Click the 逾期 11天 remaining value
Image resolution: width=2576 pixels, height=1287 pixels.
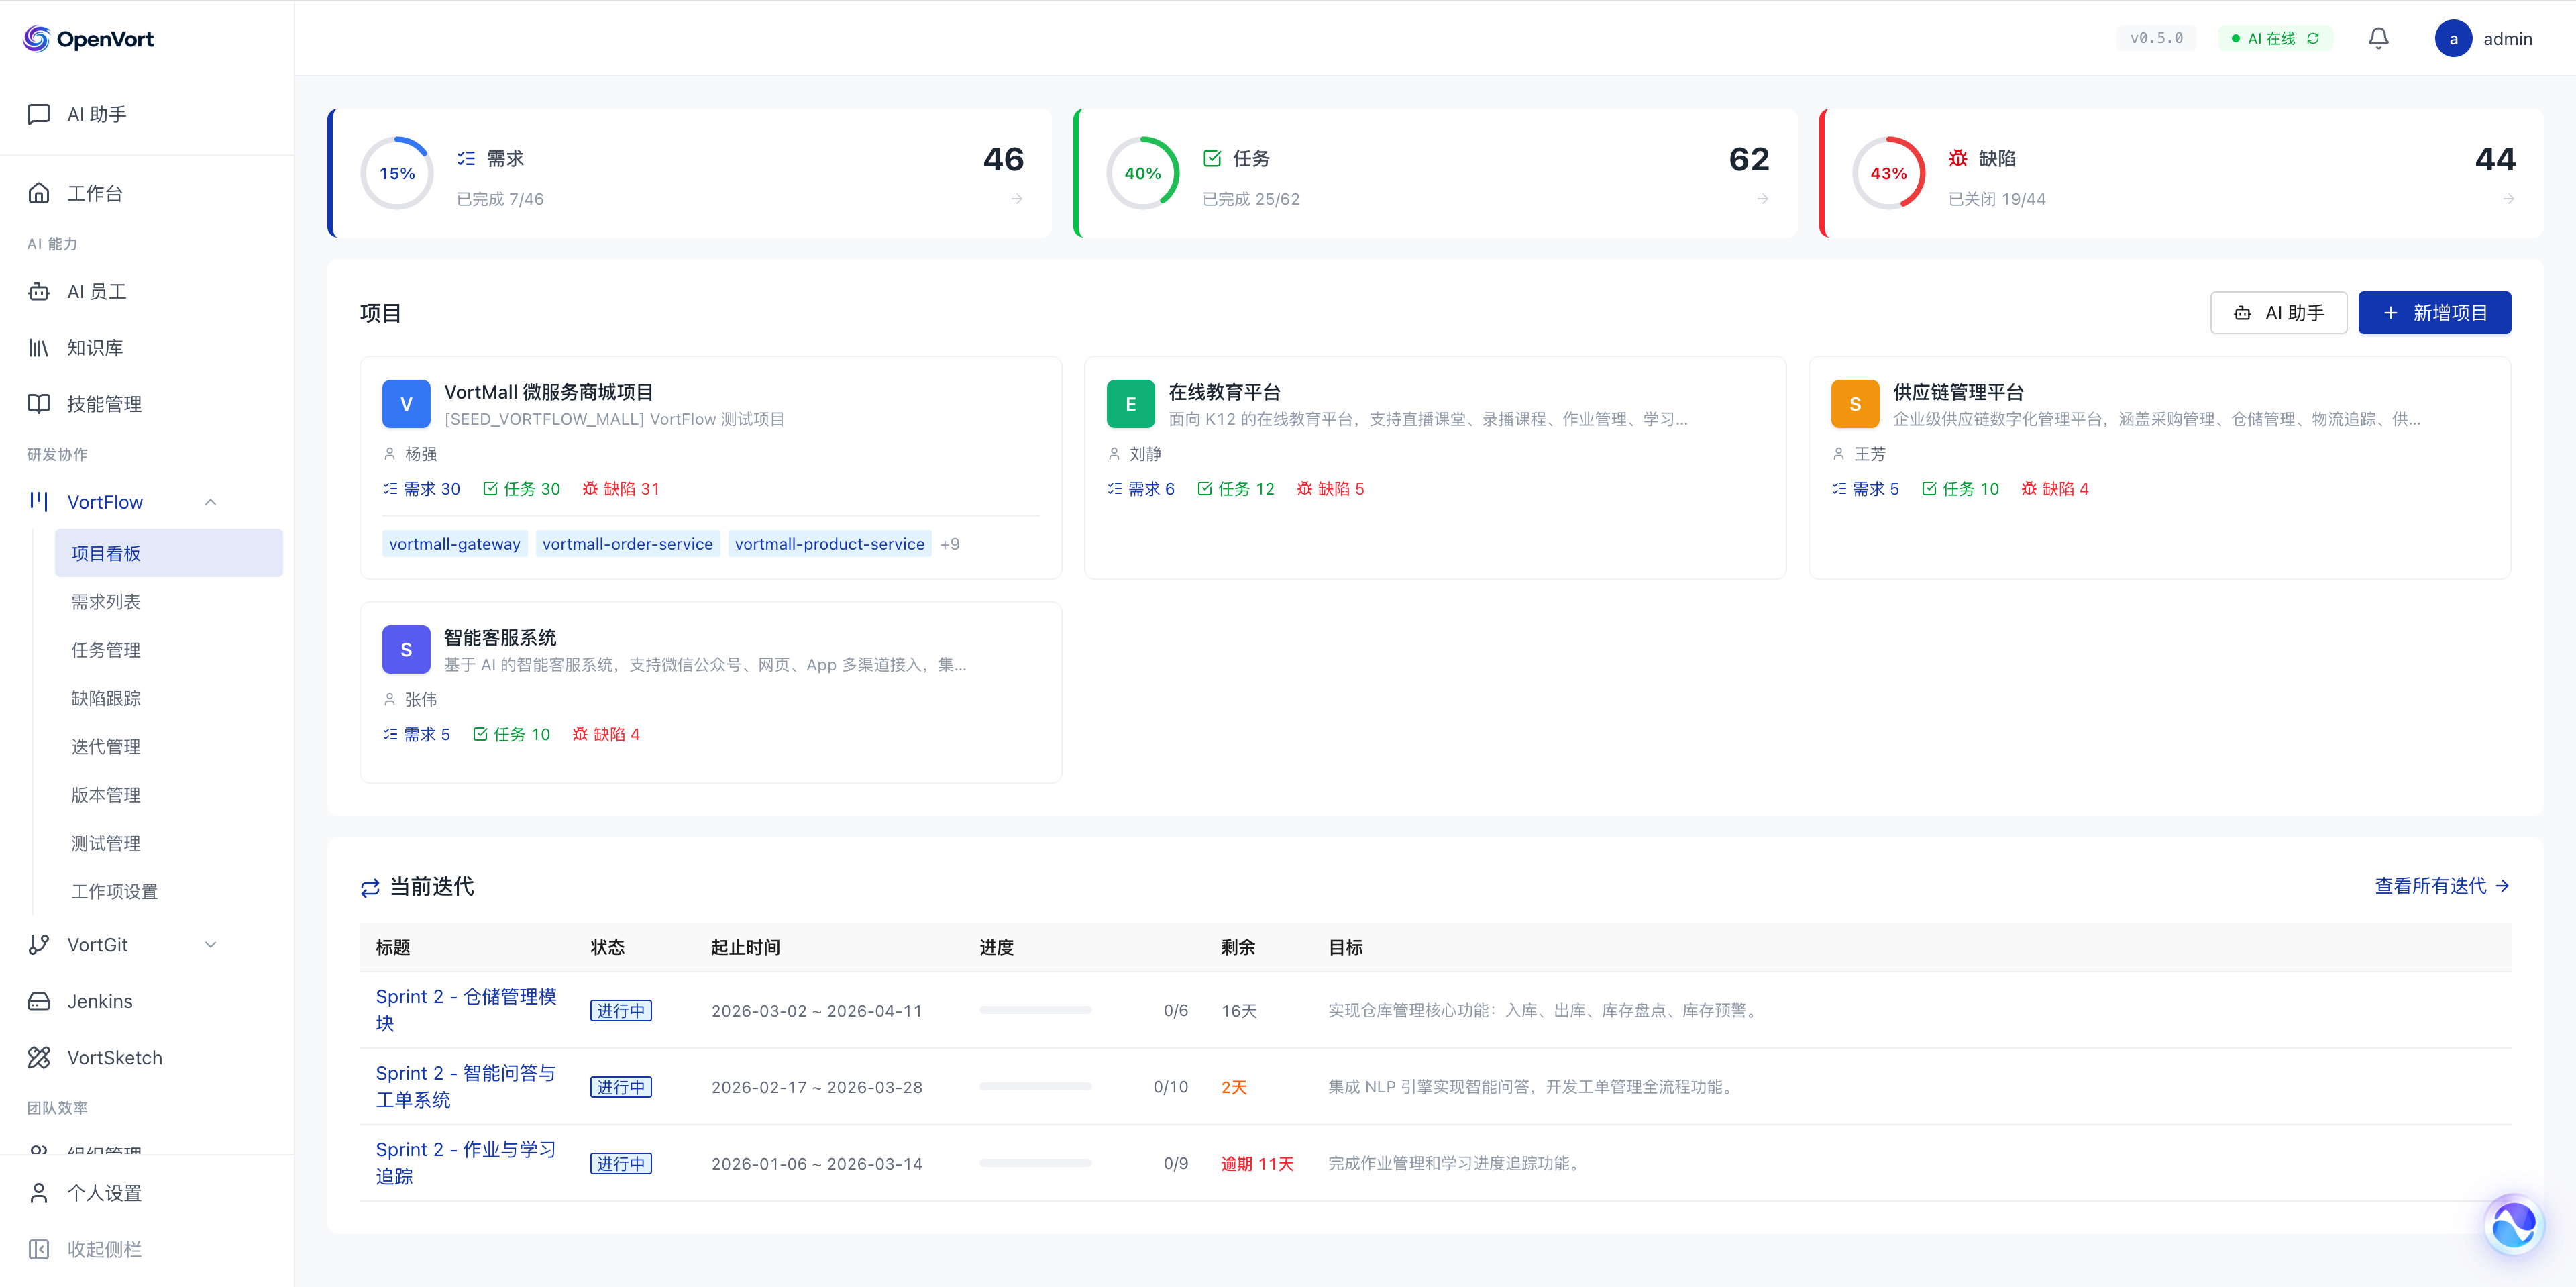click(x=1257, y=1163)
